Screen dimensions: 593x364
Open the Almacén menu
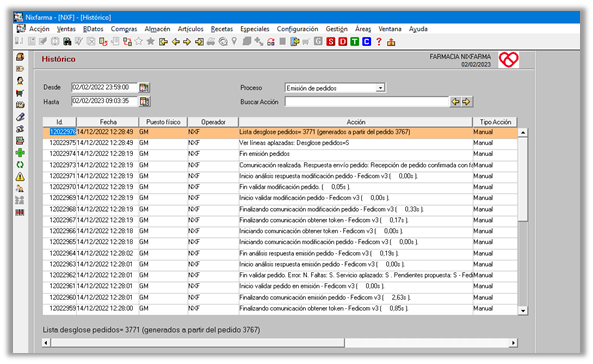(157, 29)
